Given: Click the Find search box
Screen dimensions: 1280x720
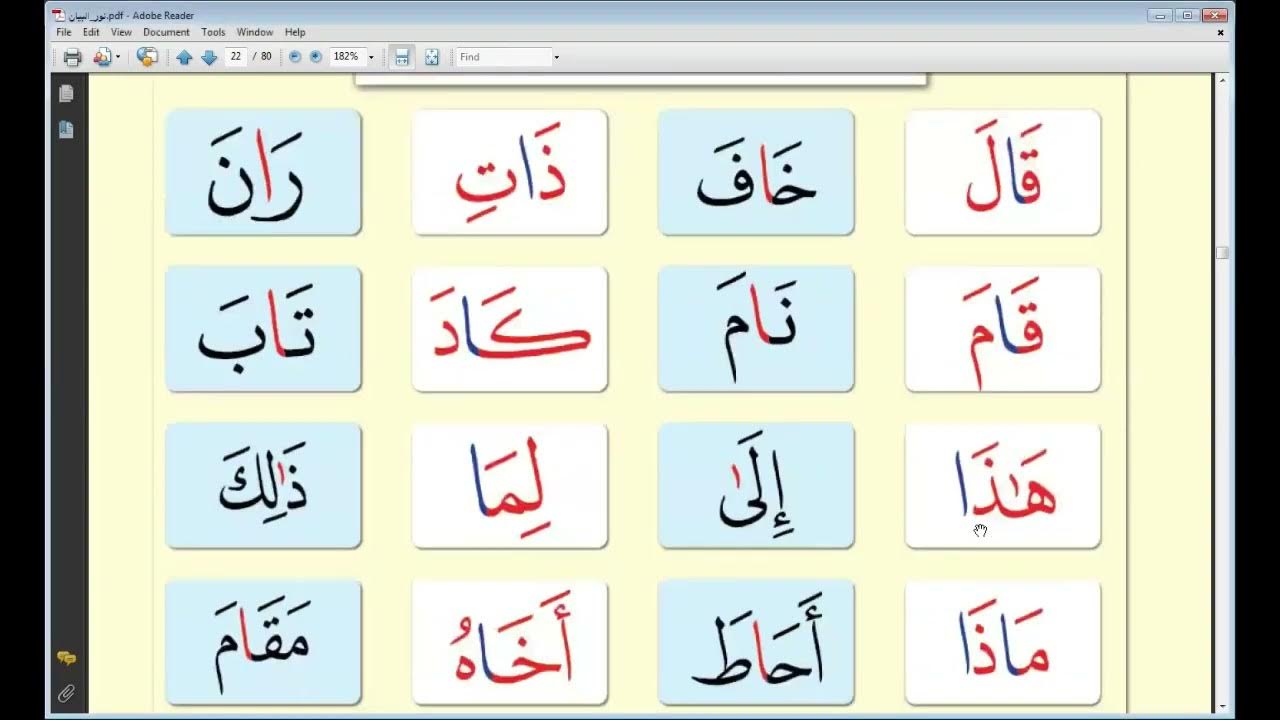Looking at the screenshot, I should pos(504,57).
